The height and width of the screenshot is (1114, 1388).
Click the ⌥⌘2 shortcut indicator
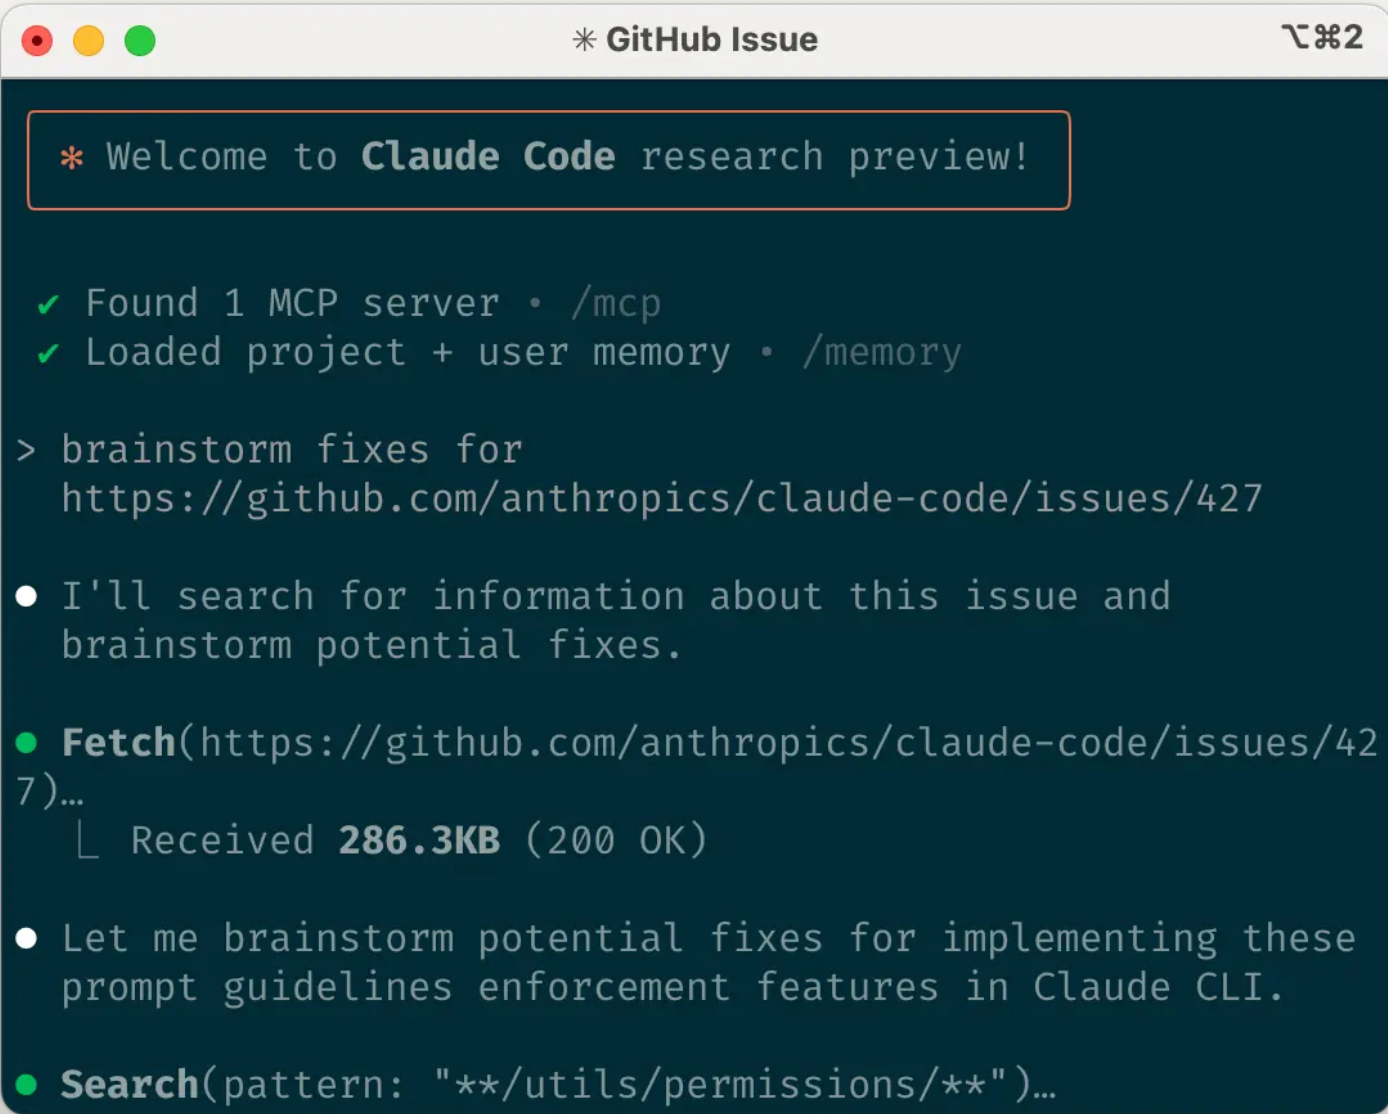tap(1321, 38)
